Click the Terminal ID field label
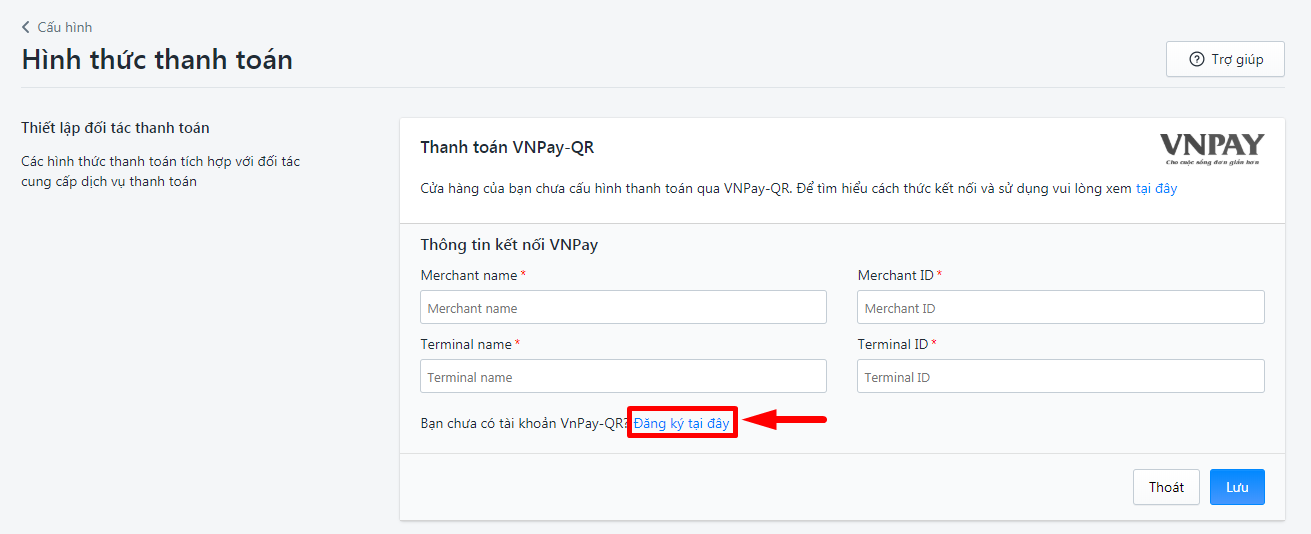The image size is (1311, 534). (893, 344)
